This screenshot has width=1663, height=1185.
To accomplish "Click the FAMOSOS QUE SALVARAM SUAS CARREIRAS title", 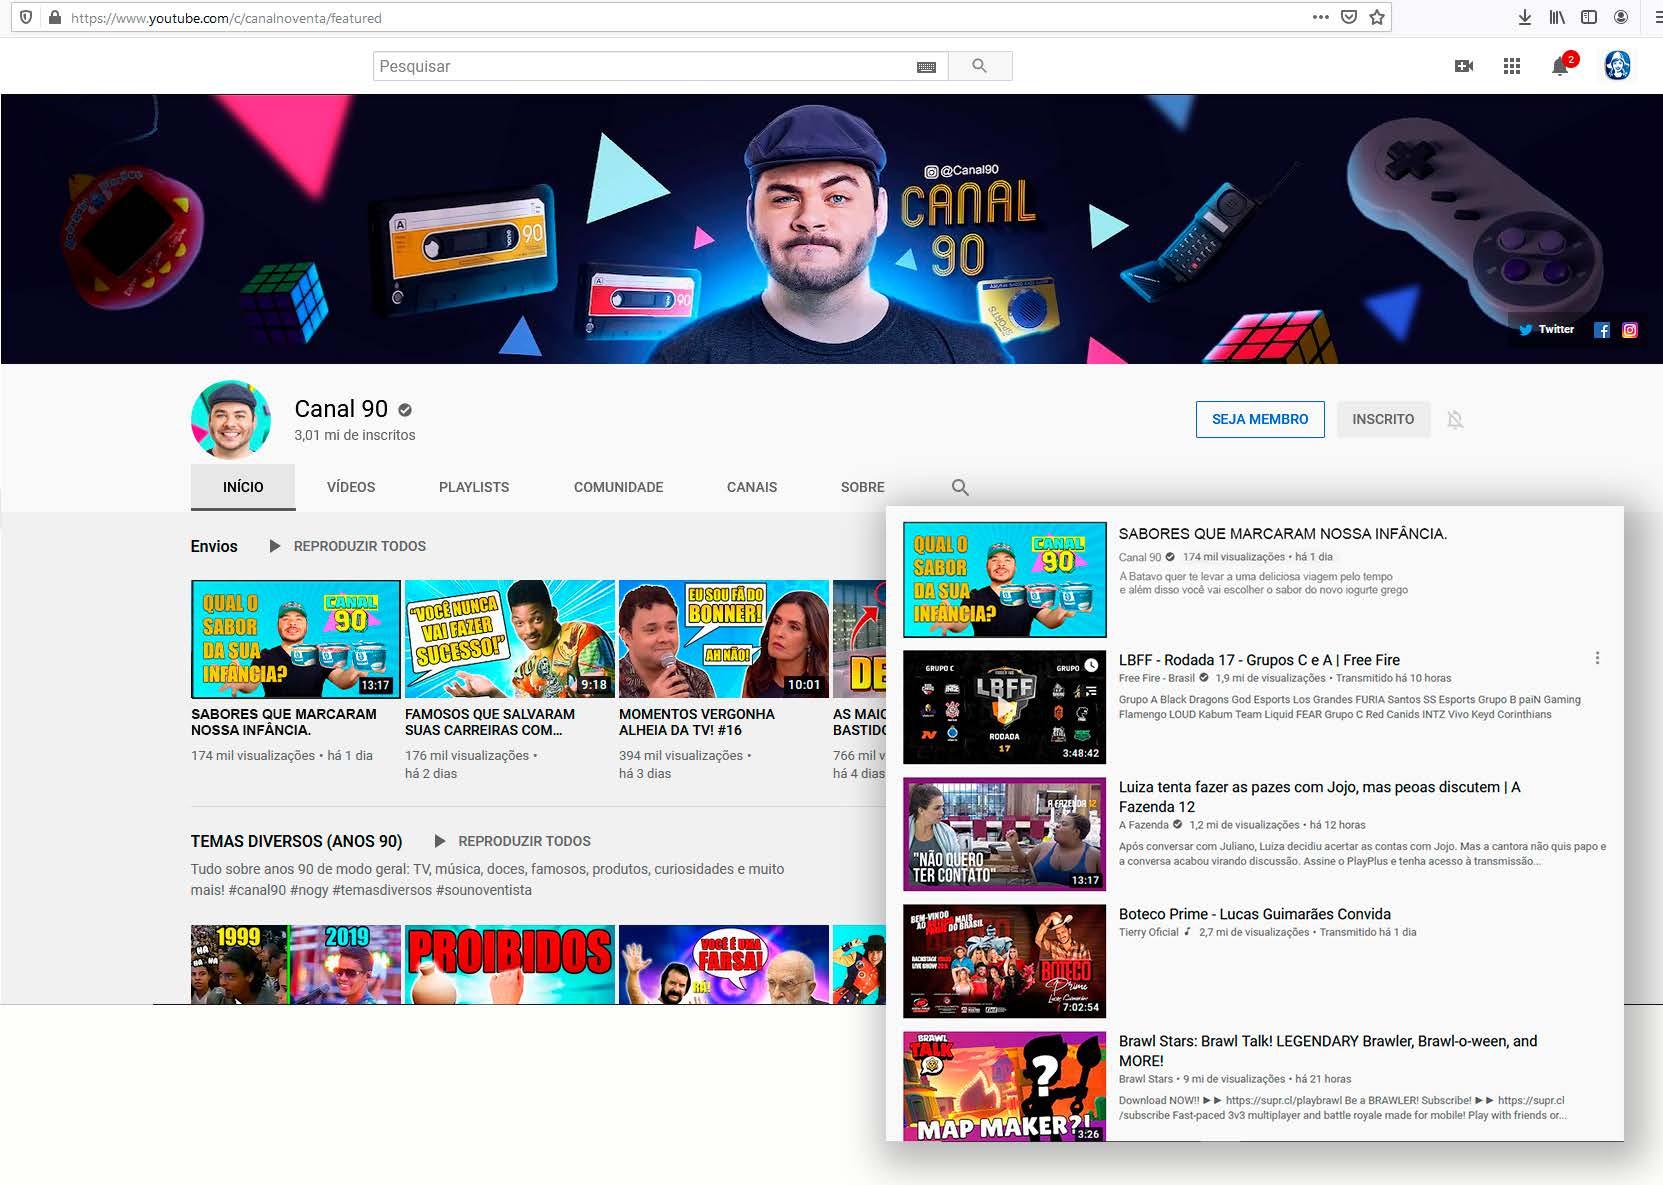I will 490,722.
